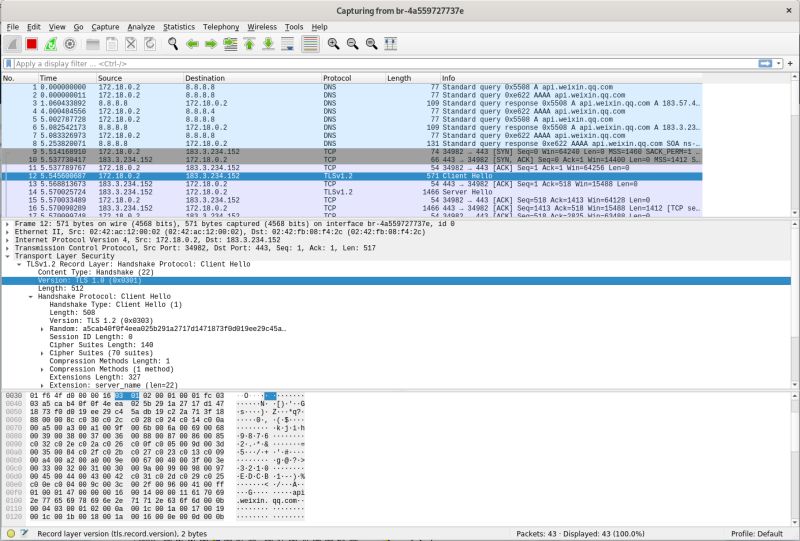Click the Save capture file icon
800x541 pixels.
[x=112, y=44]
